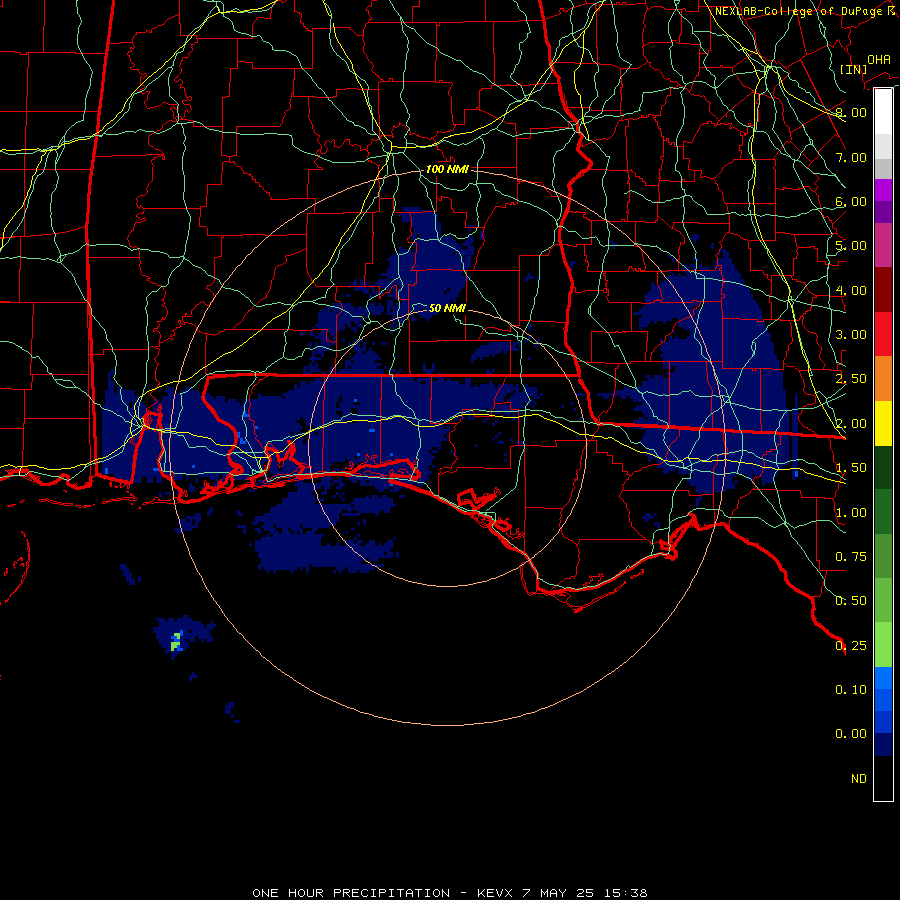Pick the dark red swatch in the color scale
The height and width of the screenshot is (900, 900).
tap(883, 290)
